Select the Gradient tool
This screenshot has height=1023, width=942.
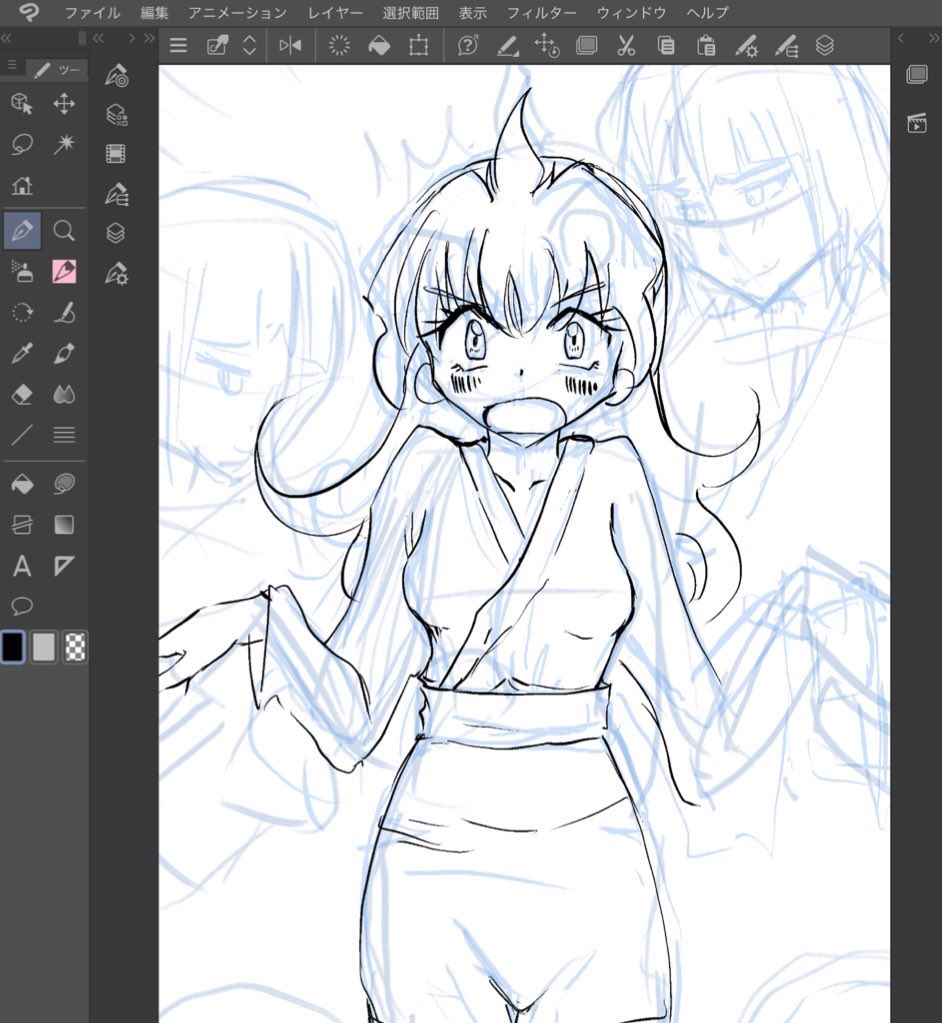tap(64, 525)
